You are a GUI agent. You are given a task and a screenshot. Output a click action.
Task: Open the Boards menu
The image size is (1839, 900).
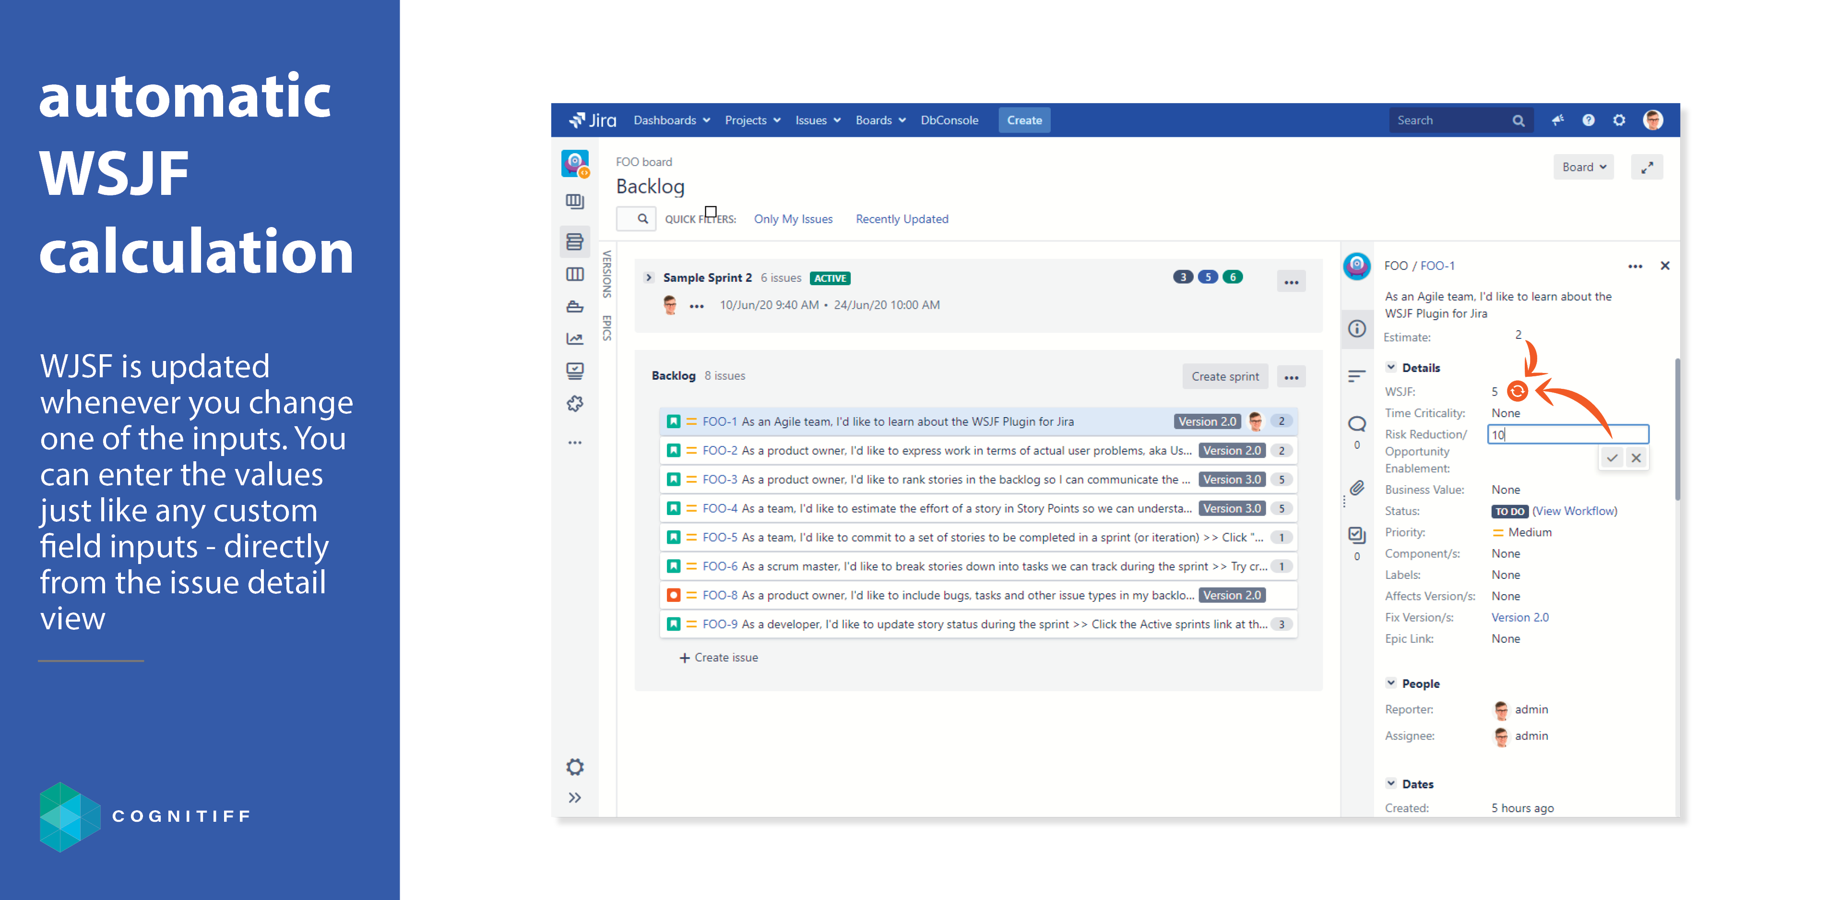tap(880, 120)
